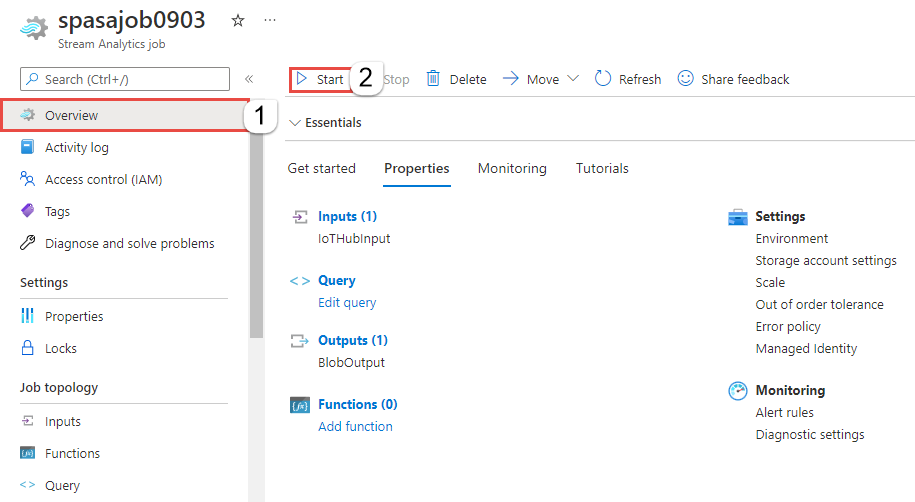The height and width of the screenshot is (502, 915).
Task: Click the Query heading link
Action: 337,280
